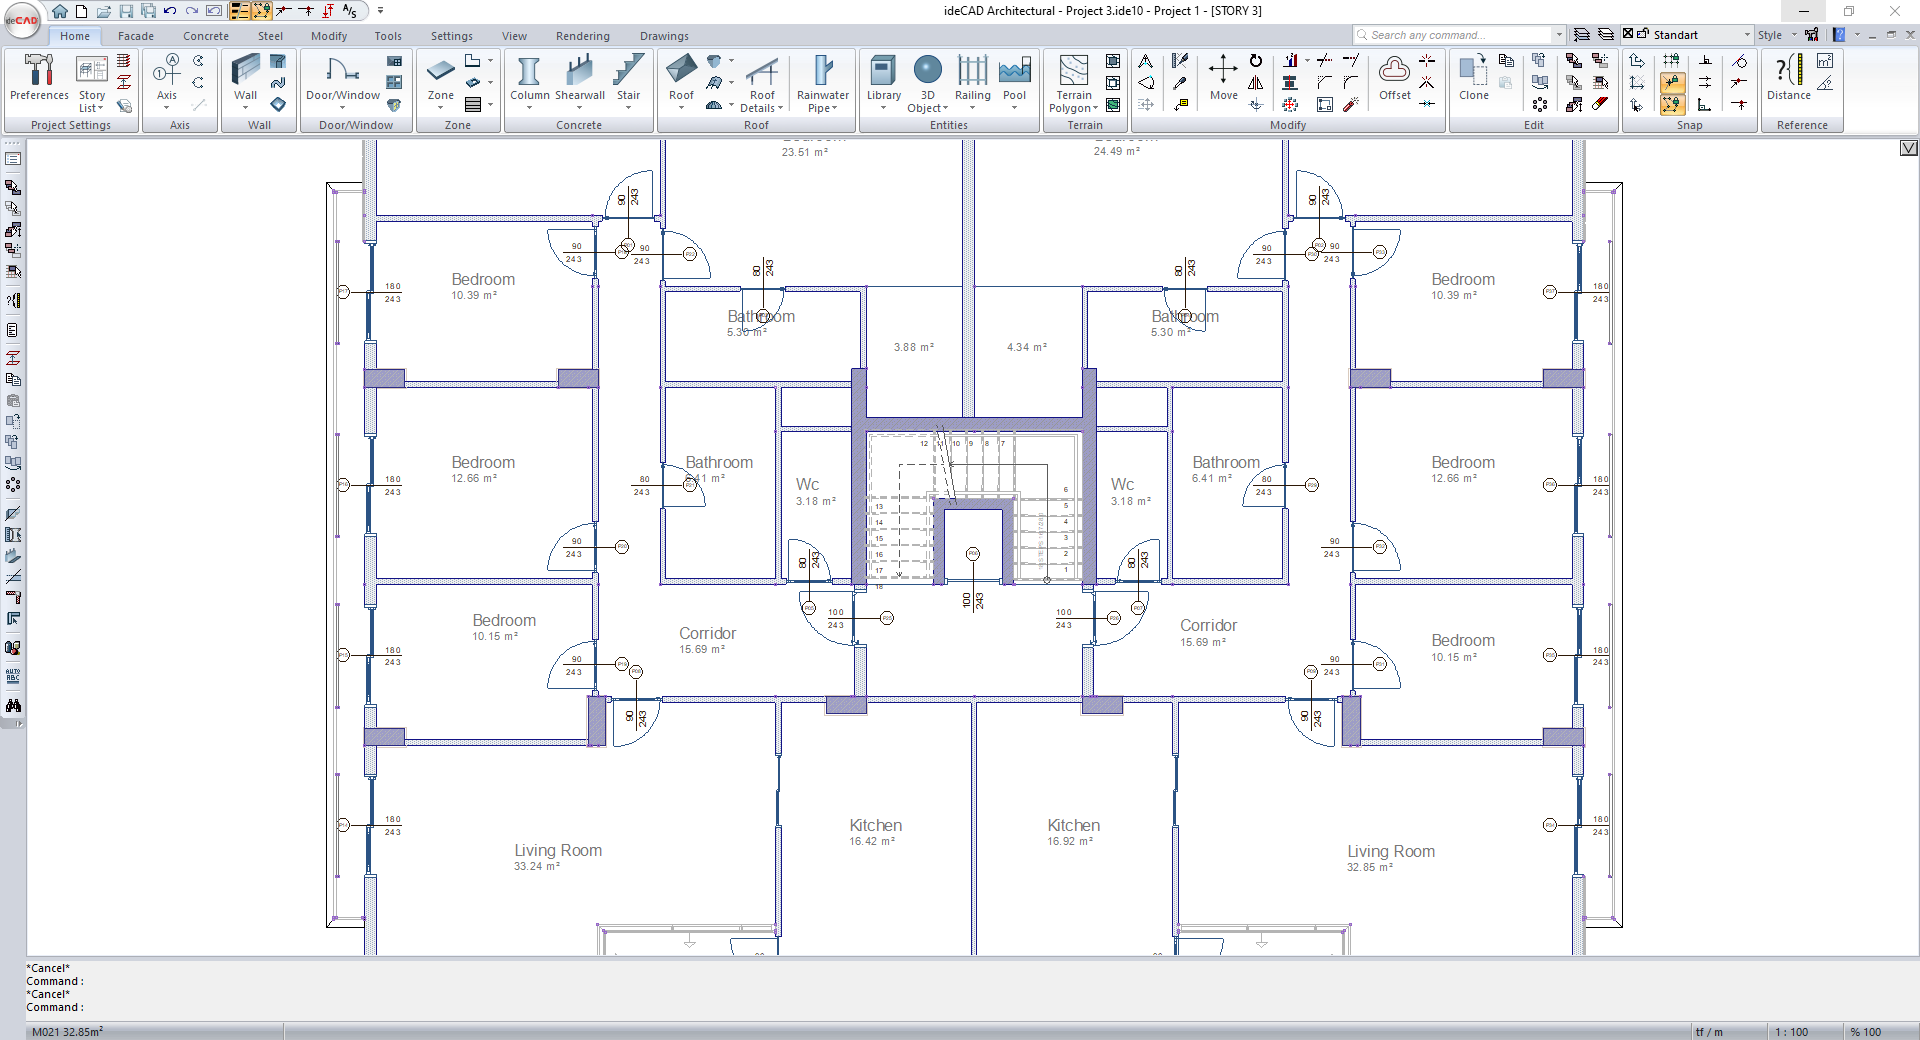Expand the Story List dropdown
Screen dimensions: 1920x1040
92,102
